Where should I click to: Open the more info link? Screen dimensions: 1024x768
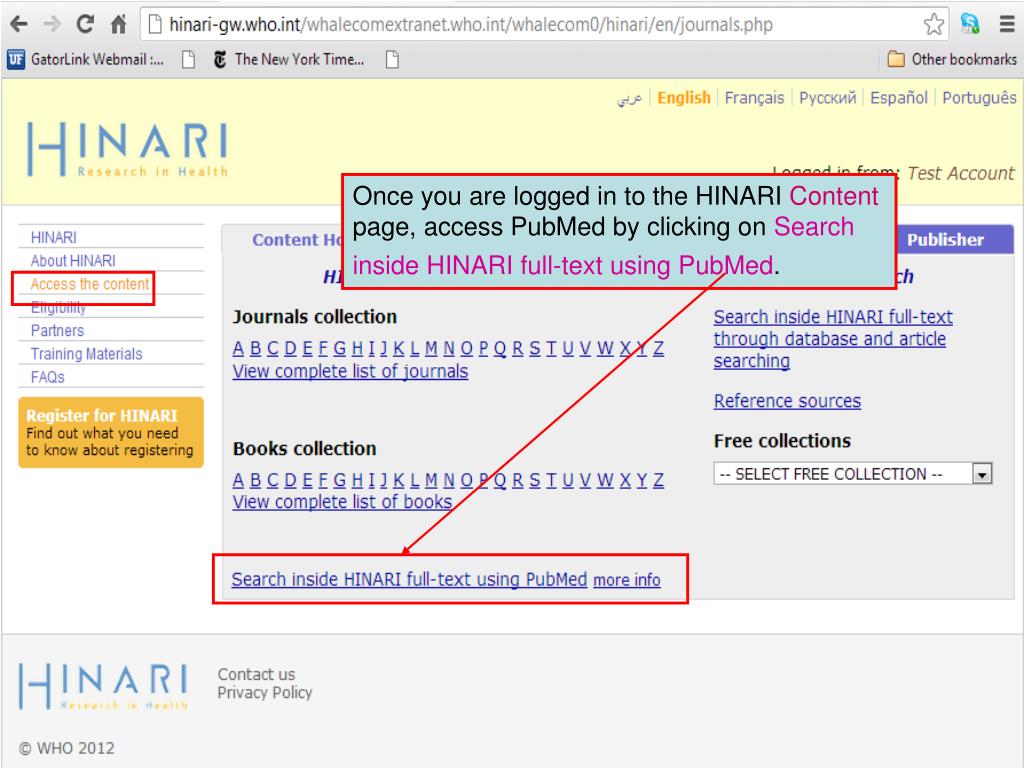[x=627, y=580]
